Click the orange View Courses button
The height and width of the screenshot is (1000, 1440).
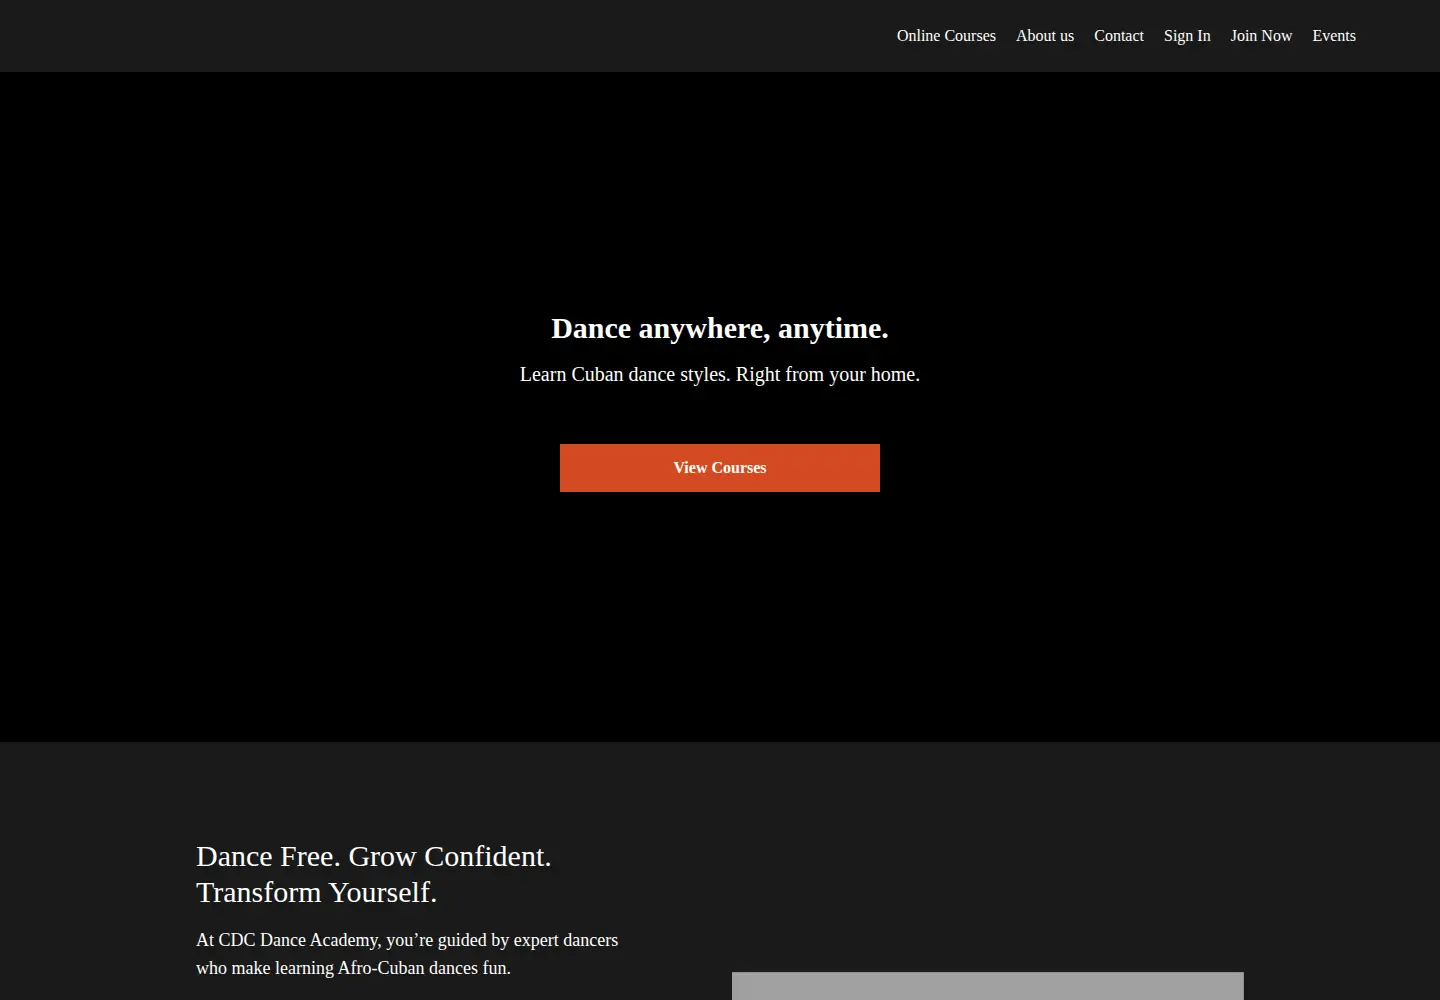(720, 468)
